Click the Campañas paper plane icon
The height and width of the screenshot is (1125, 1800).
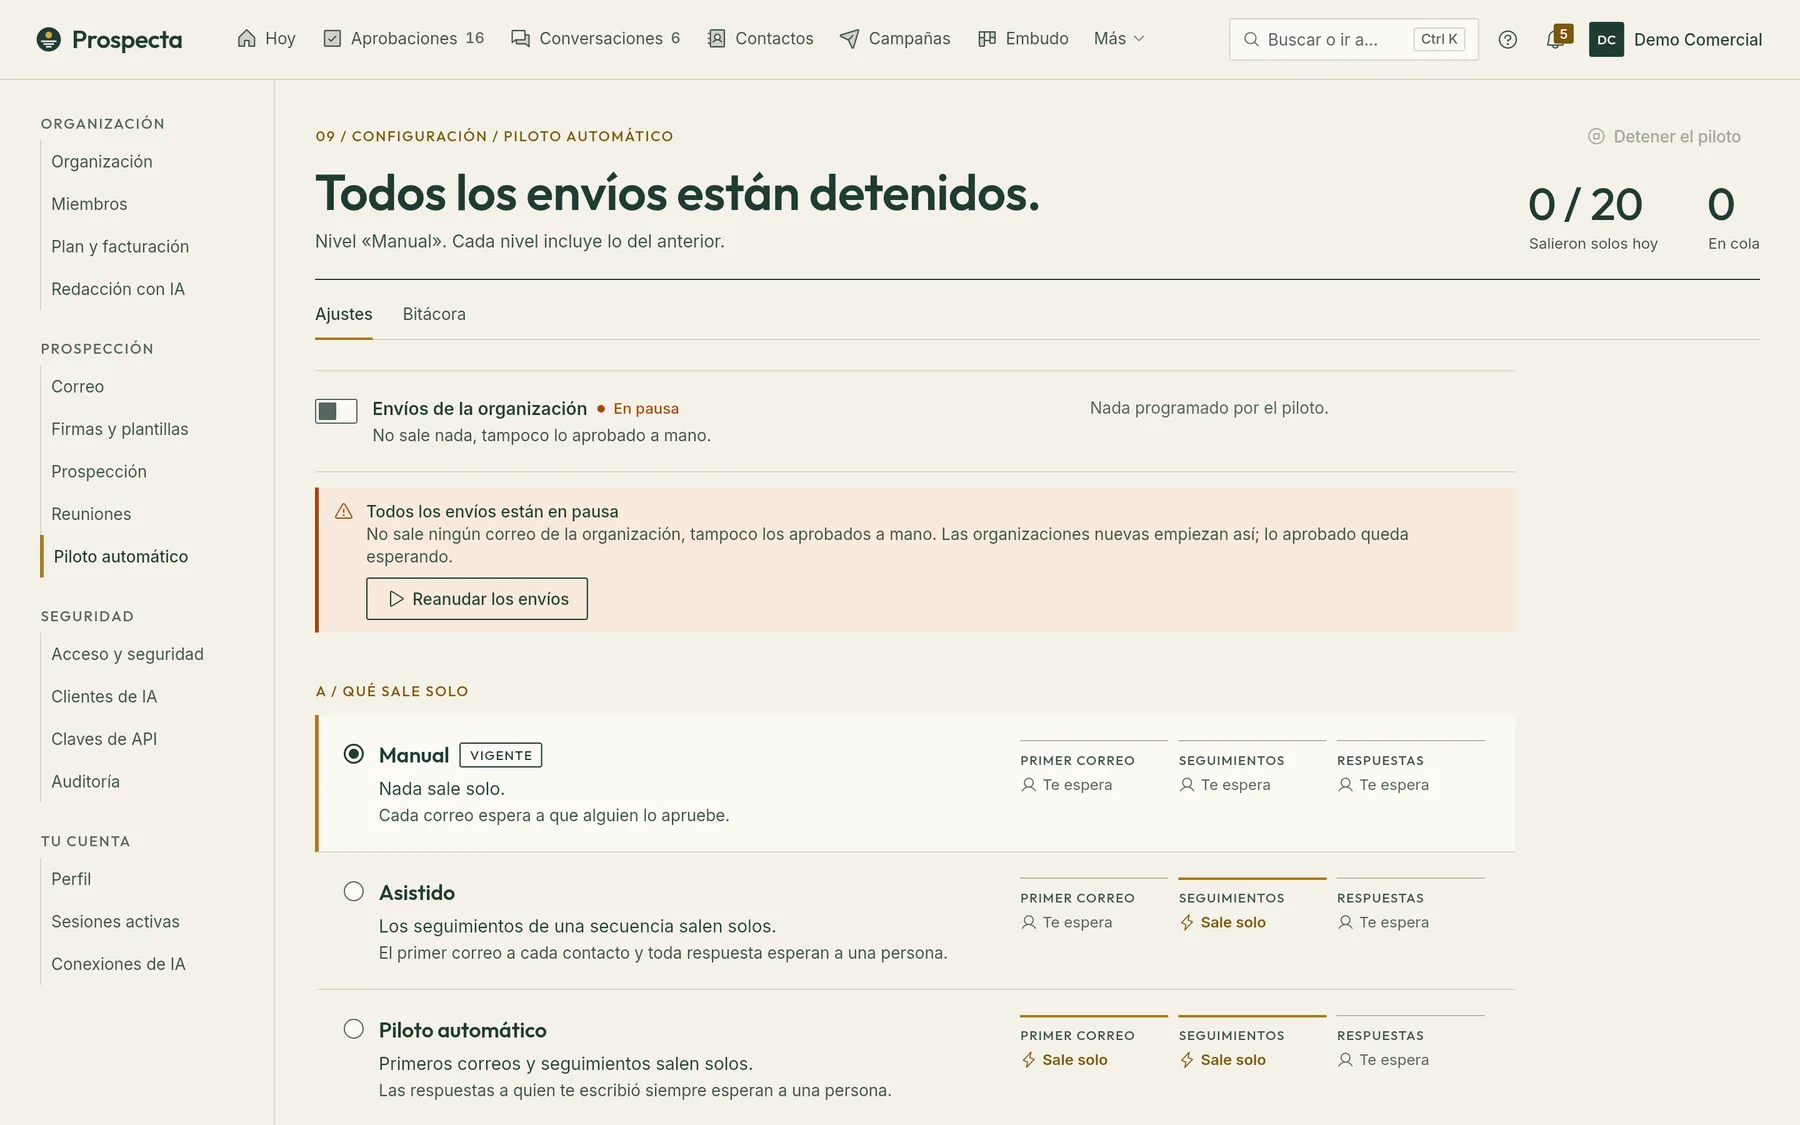click(x=849, y=39)
